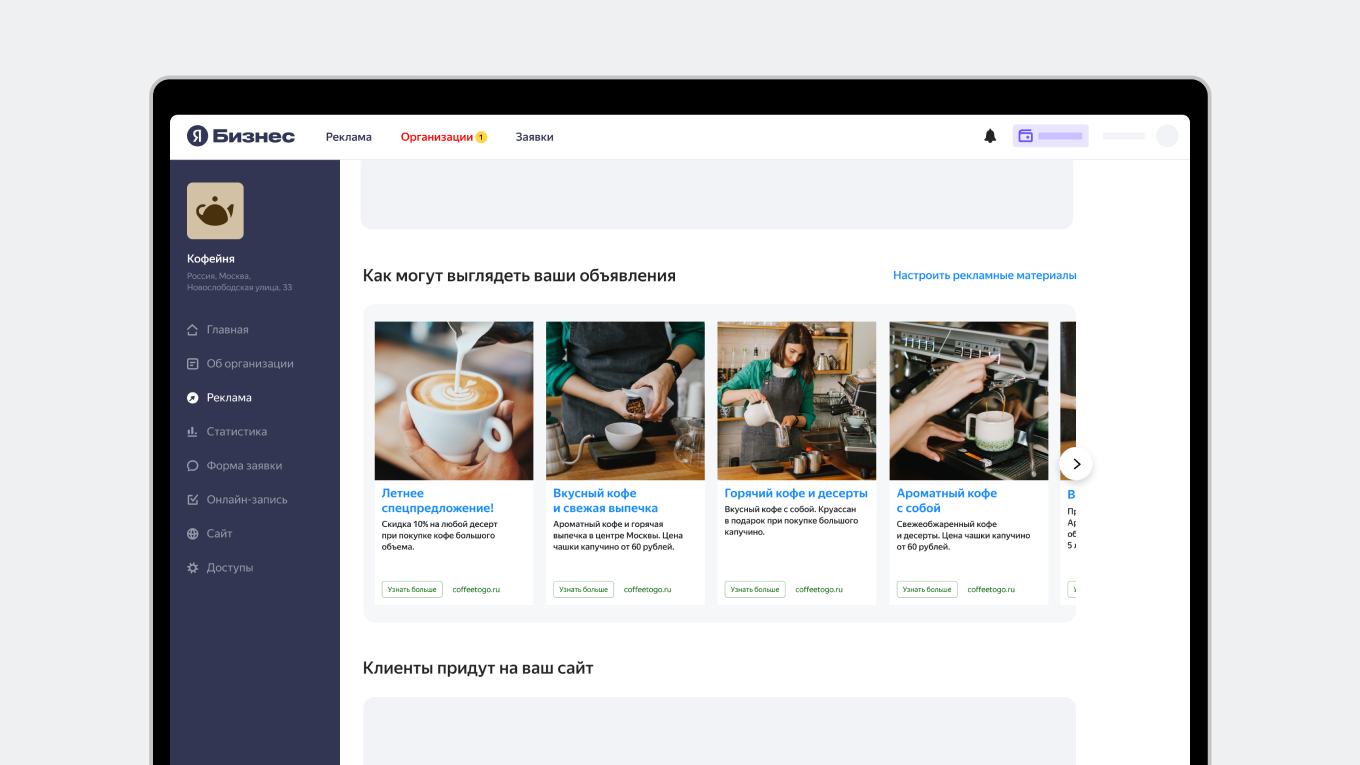Click Узнать больше under Ароматный кофе ad
This screenshot has height=765, width=1360.
(927, 590)
